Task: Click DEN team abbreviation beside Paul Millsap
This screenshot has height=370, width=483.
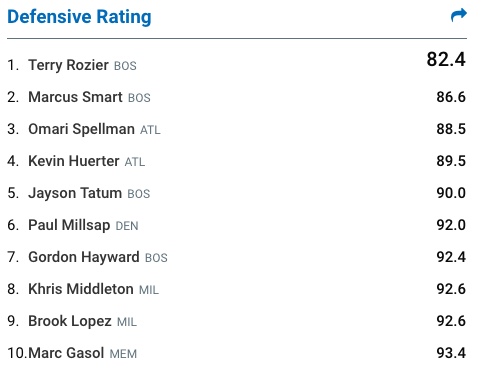Action: pos(127,226)
